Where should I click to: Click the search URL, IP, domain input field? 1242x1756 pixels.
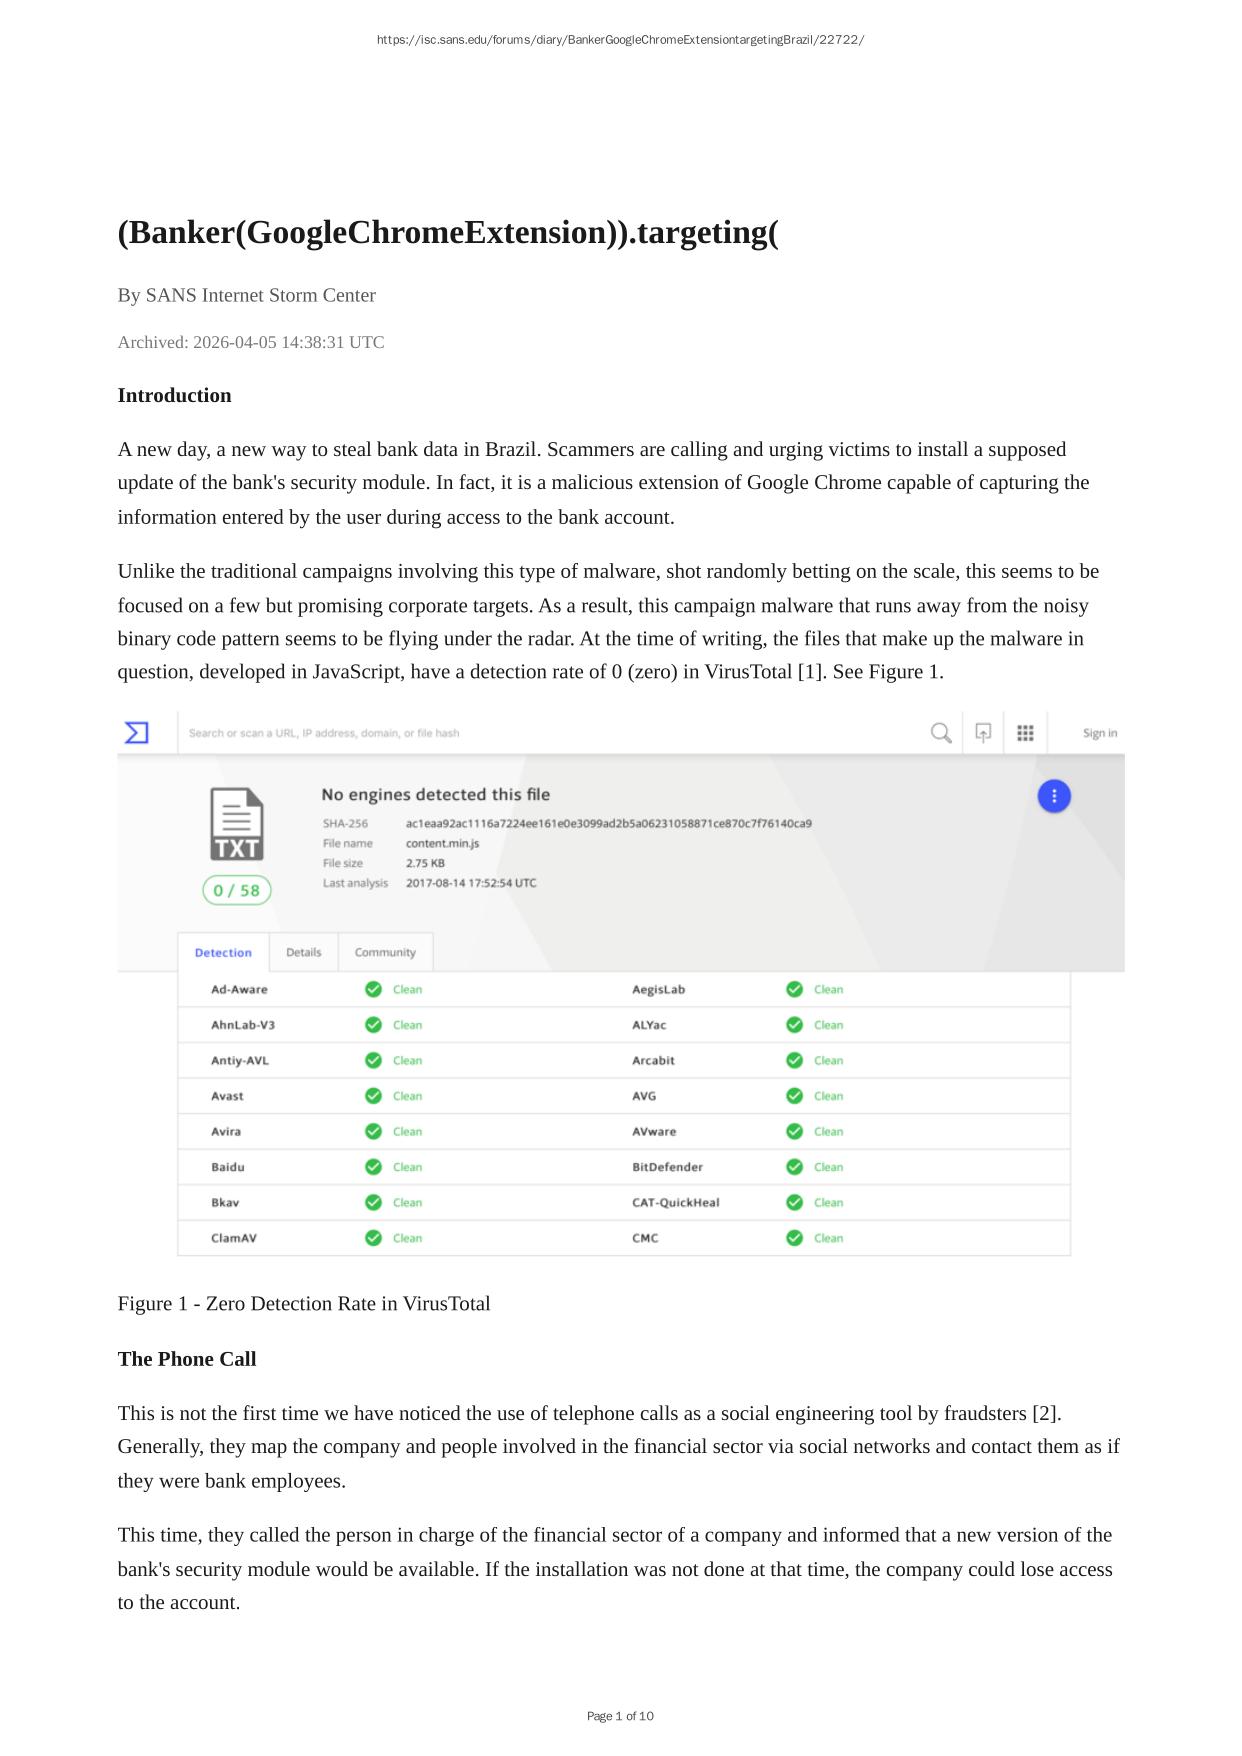pos(550,733)
